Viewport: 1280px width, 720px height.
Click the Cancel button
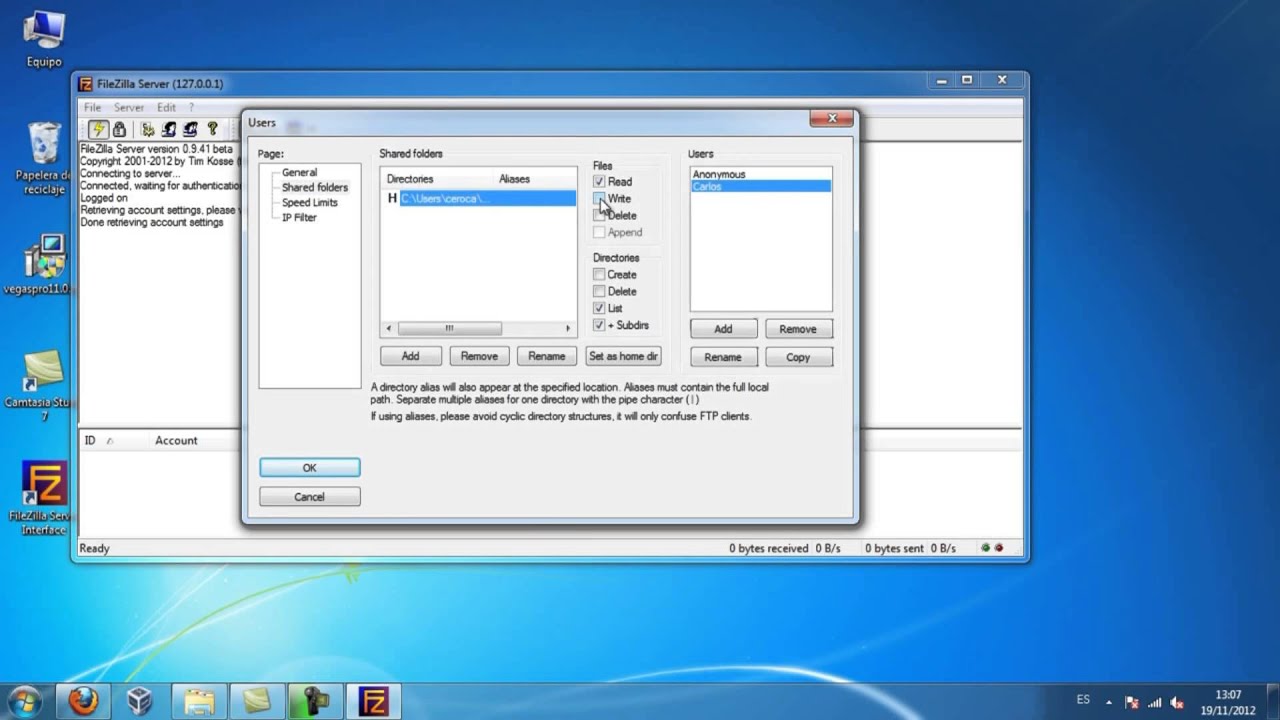[310, 497]
